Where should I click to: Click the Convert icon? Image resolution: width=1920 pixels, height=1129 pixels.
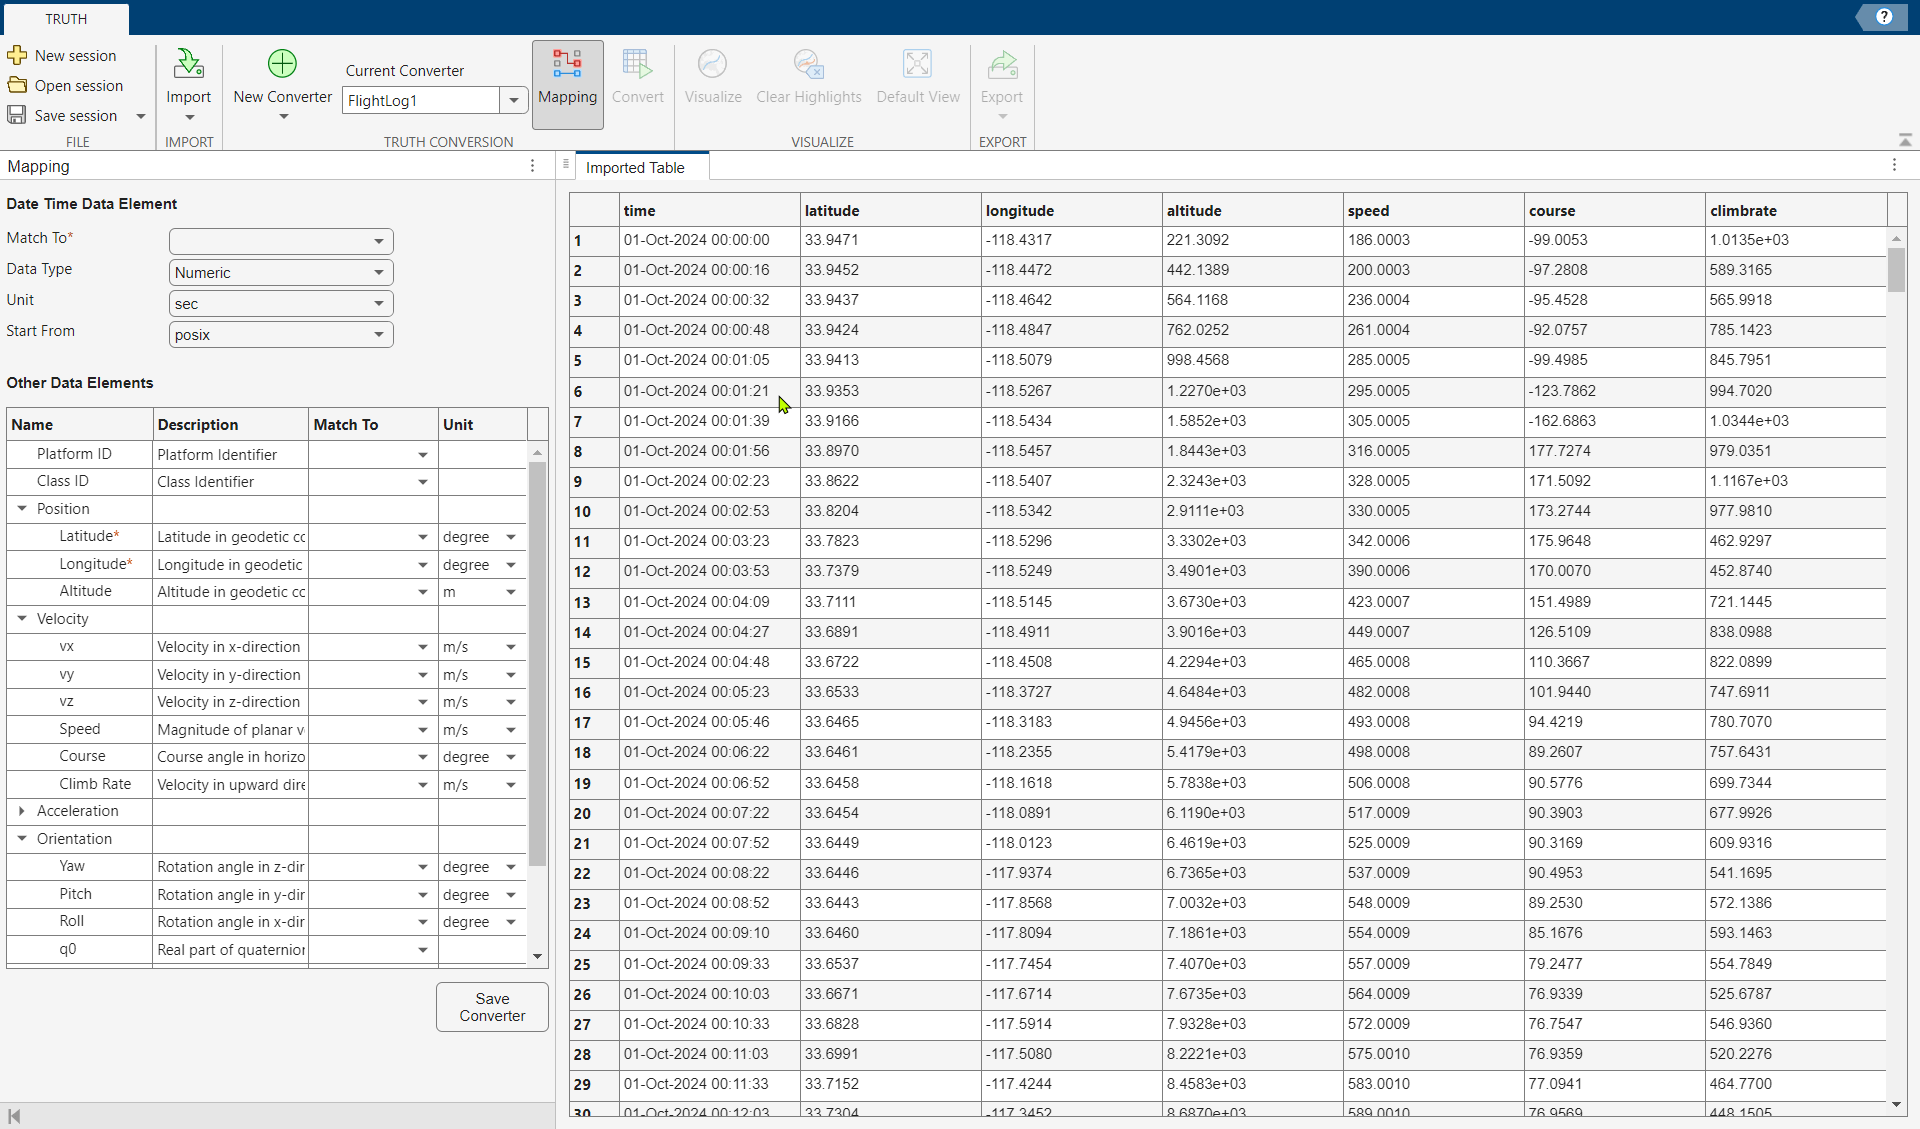point(637,64)
